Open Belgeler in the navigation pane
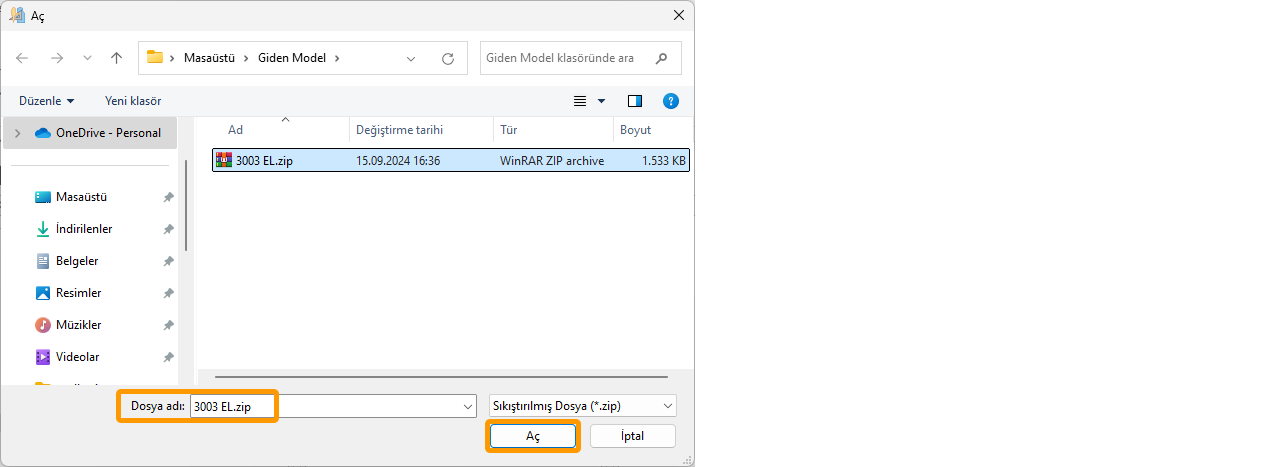The image size is (1270, 467). pyautogui.click(x=76, y=261)
